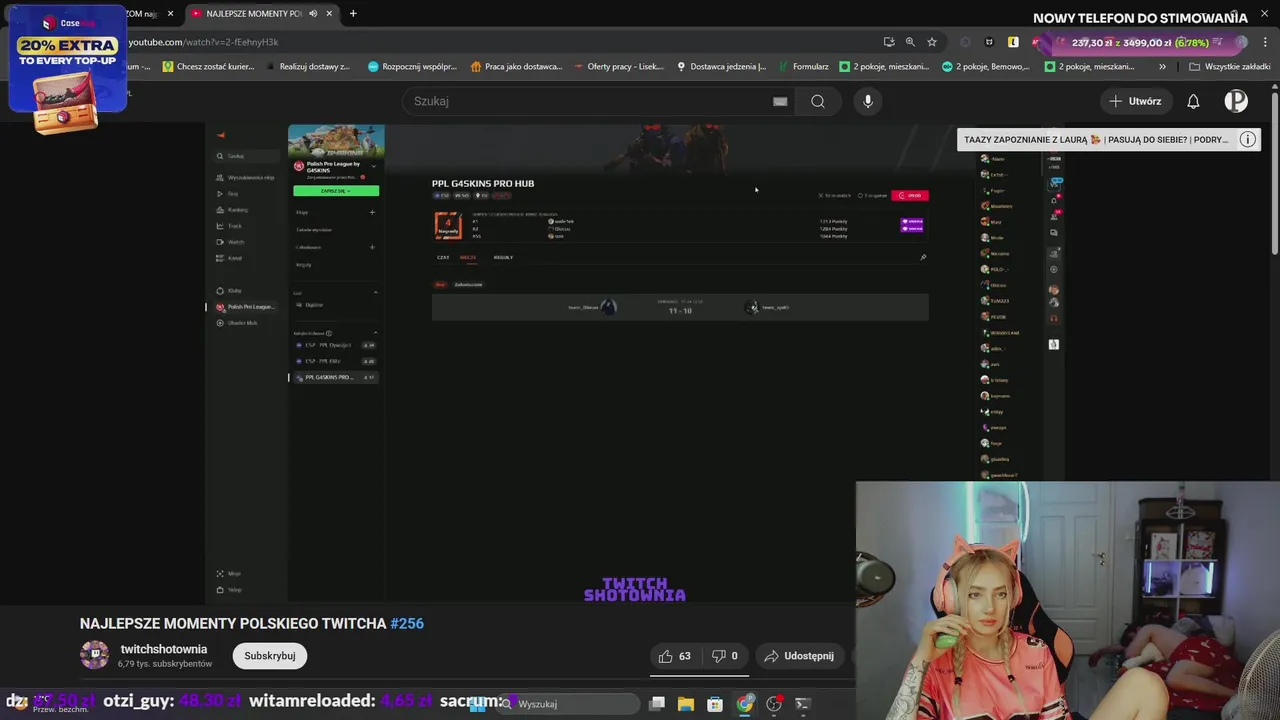Viewport: 1280px width, 720px height.
Task: Open the 'CS2 · PPL Elite' queue item
Action: click(334, 361)
